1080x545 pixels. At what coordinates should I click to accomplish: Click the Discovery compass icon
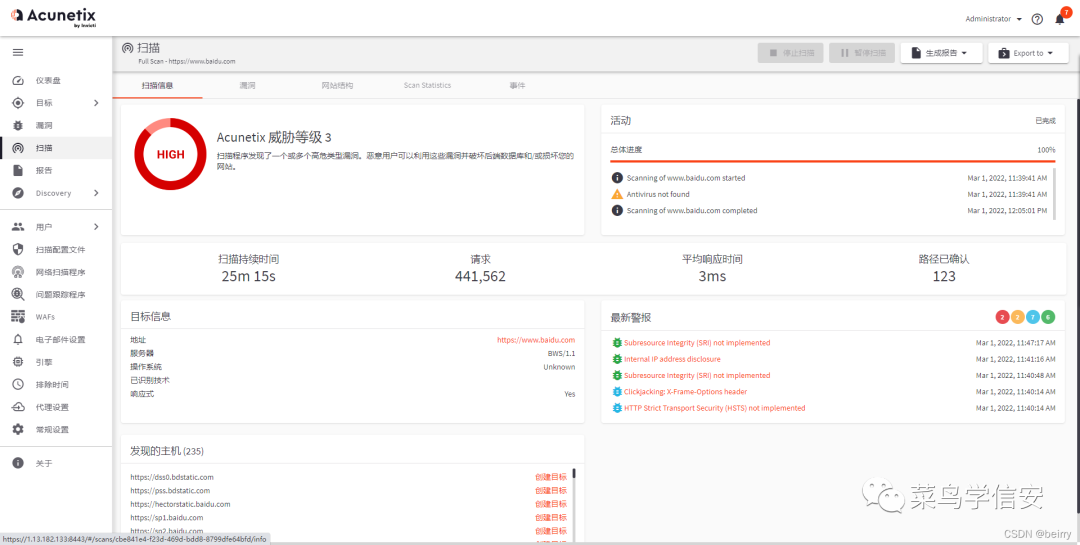(19, 193)
